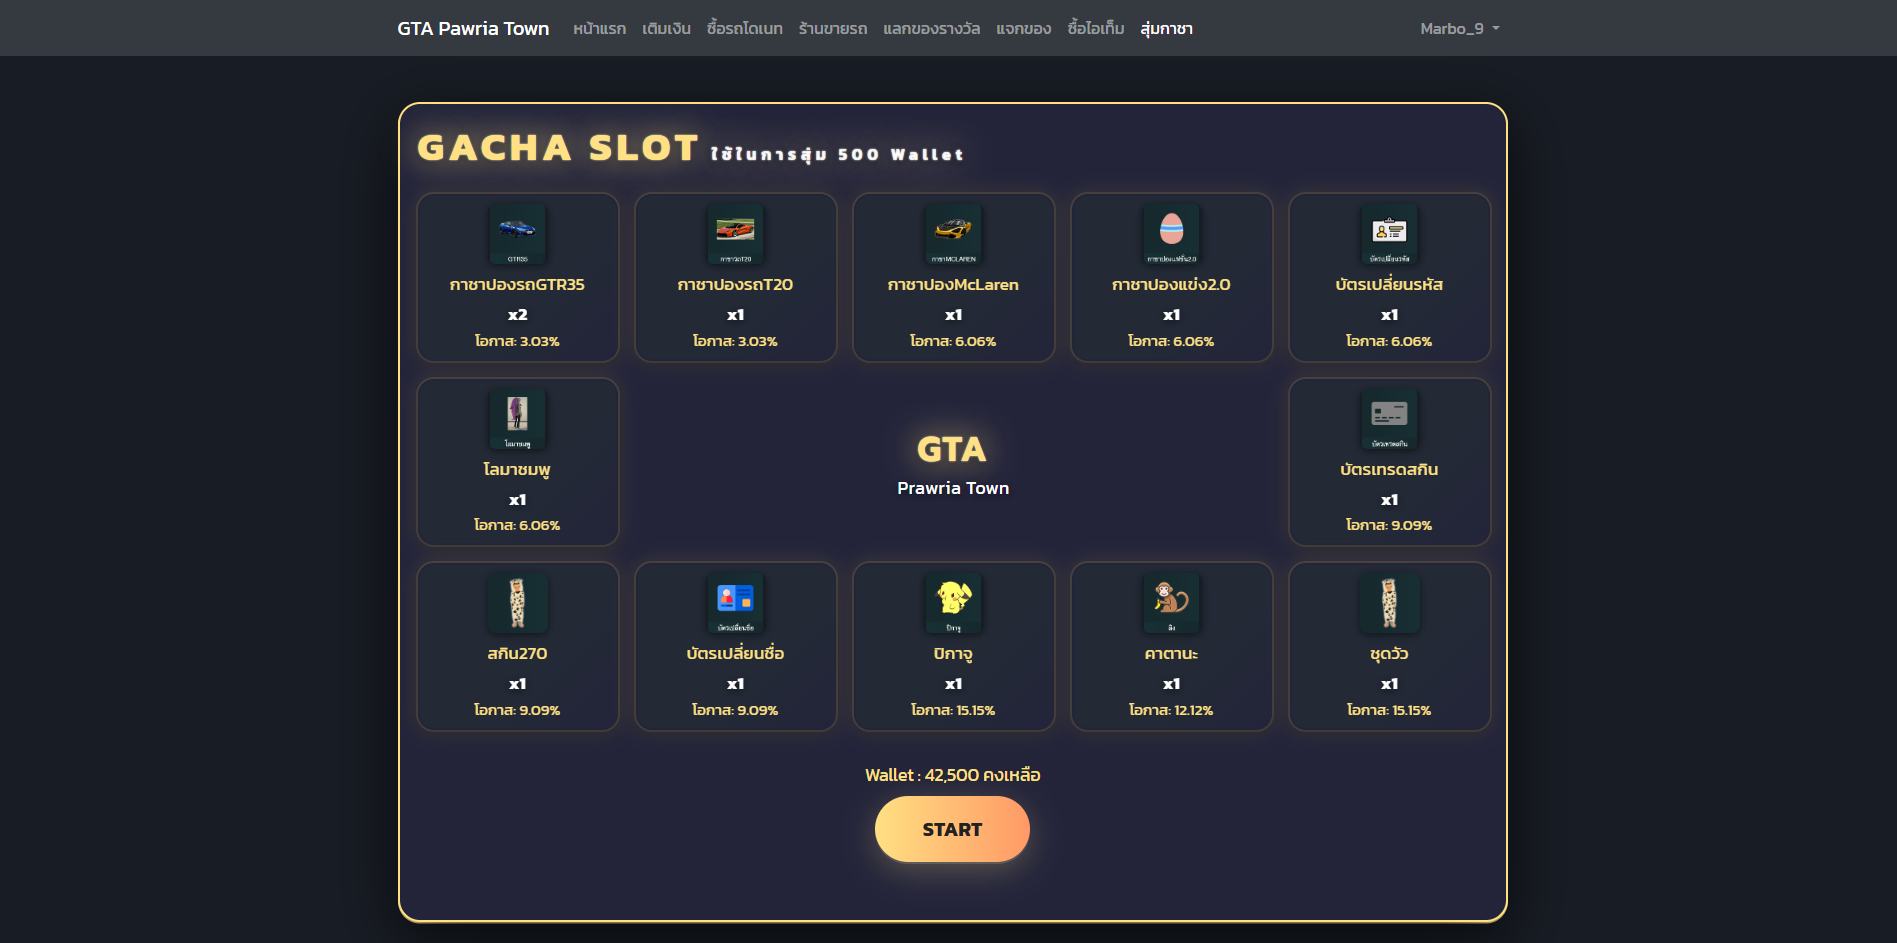1897x943 pixels.
Task: Start the gacha spin with START
Action: click(952, 829)
